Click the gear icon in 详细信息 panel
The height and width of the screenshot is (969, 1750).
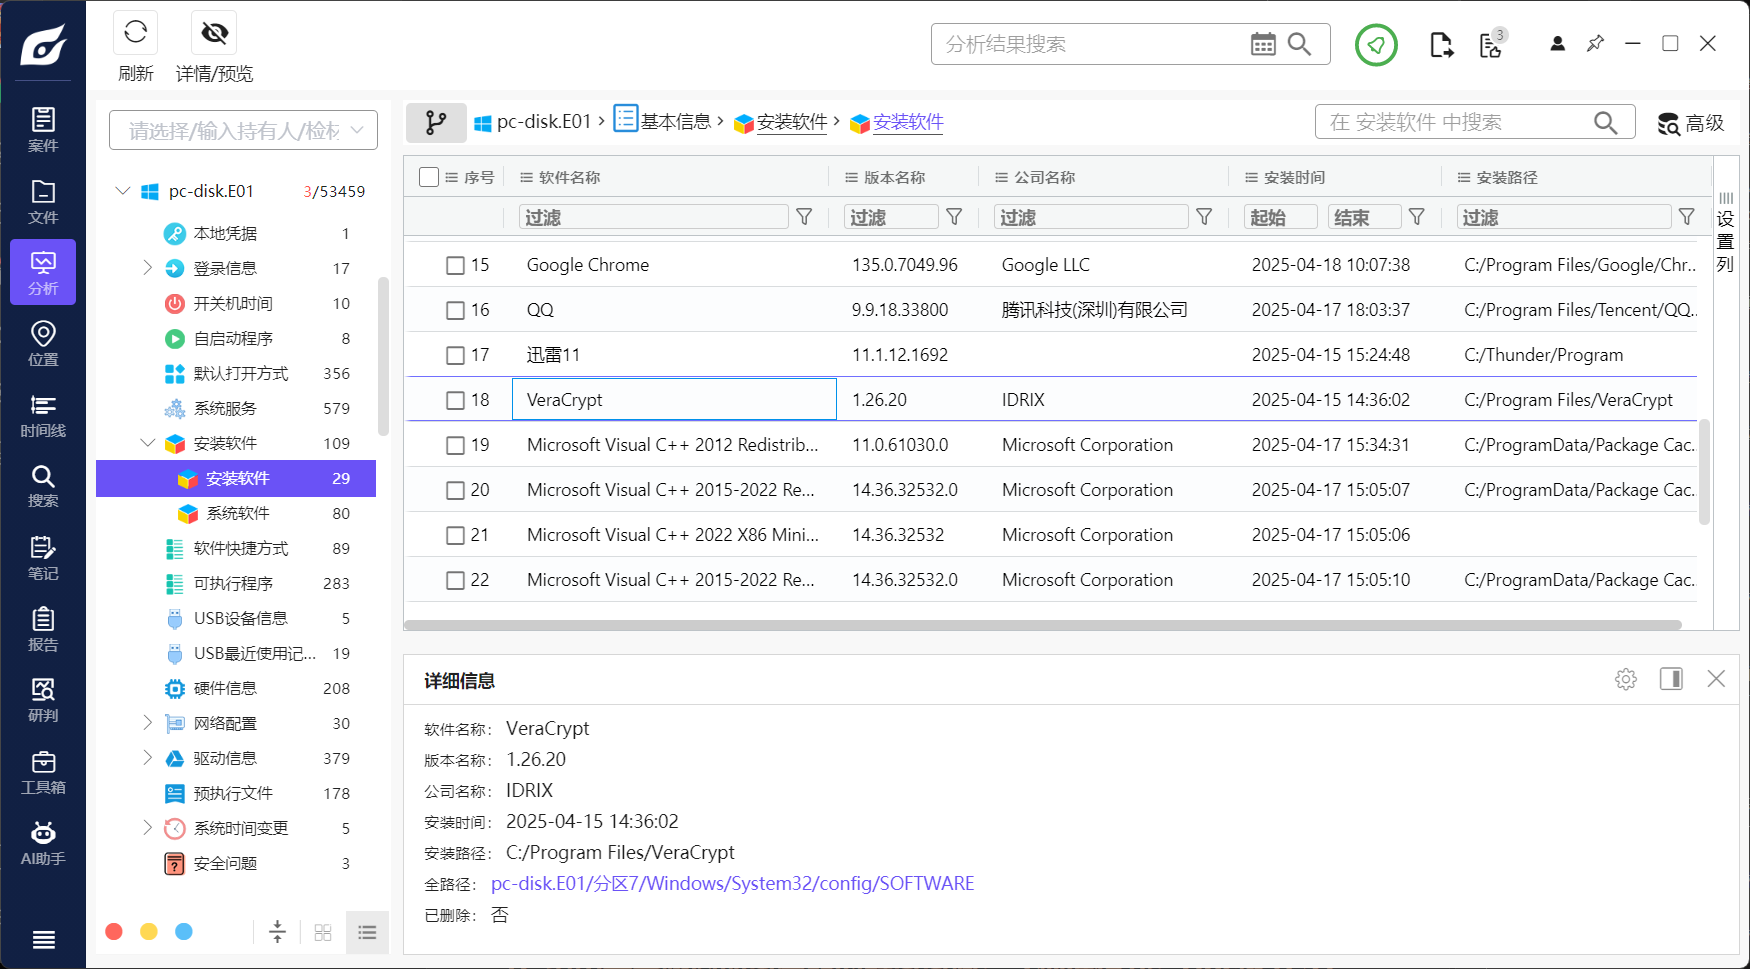click(x=1626, y=679)
